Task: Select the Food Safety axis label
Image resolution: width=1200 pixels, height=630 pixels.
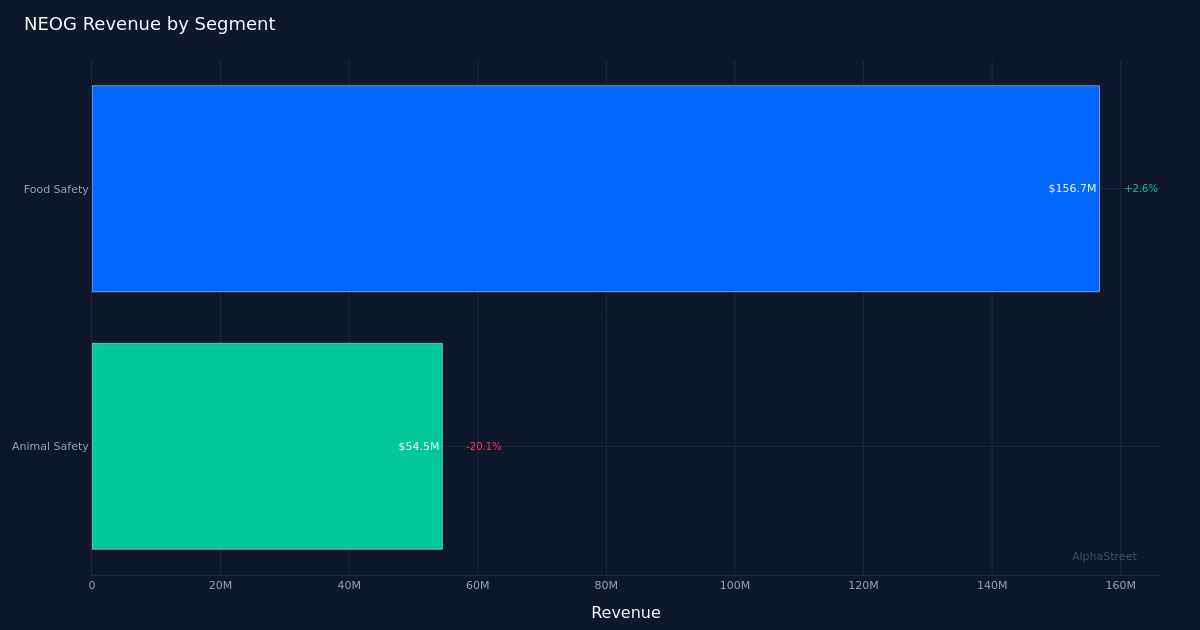Action: pos(55,189)
